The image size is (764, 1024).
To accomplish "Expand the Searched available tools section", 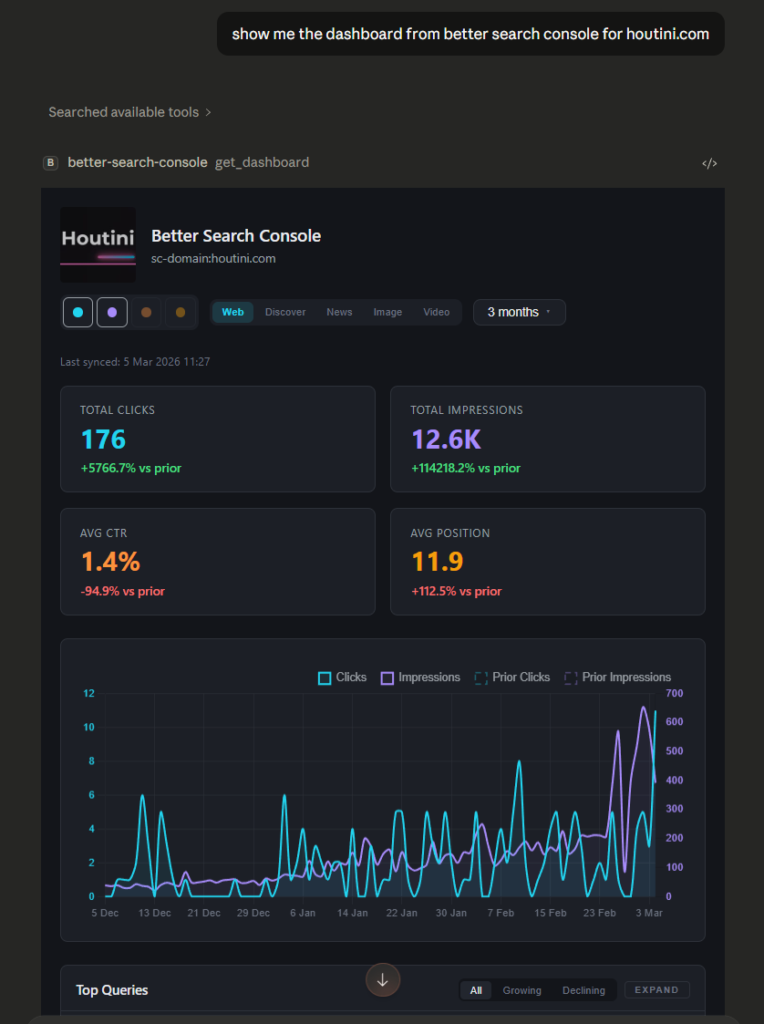I will [129, 112].
